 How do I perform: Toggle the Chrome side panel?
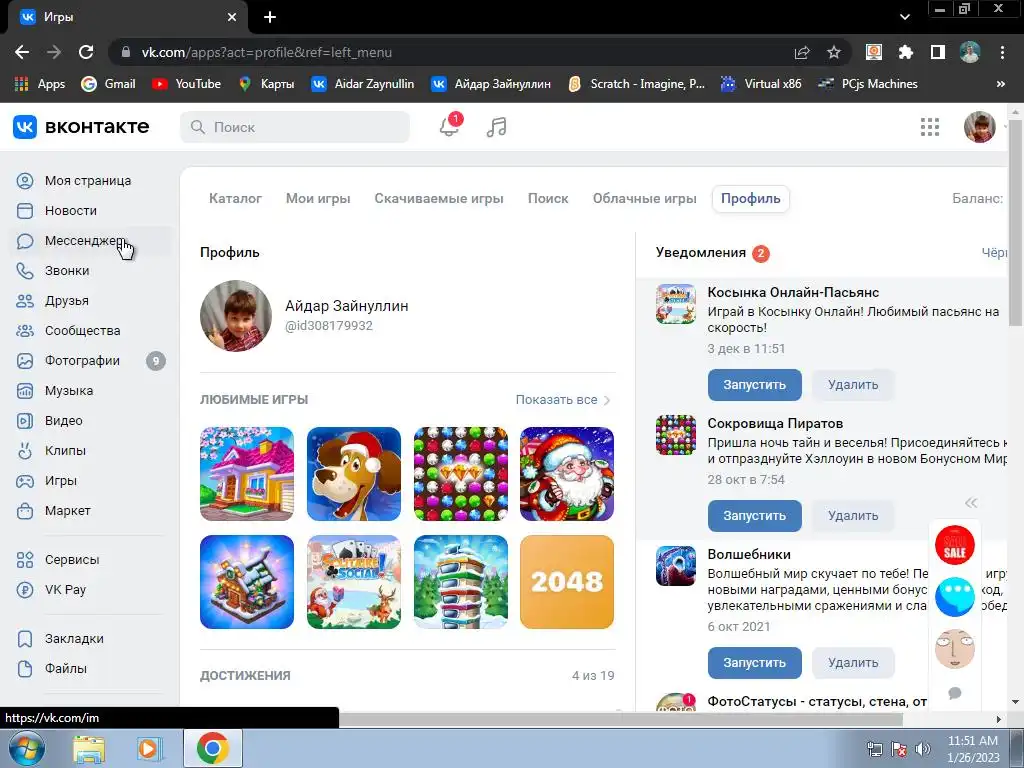pos(938,52)
